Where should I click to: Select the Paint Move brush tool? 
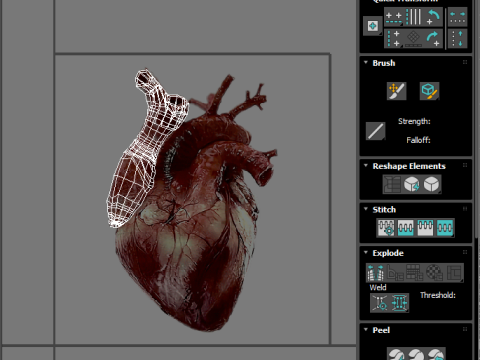point(396,91)
